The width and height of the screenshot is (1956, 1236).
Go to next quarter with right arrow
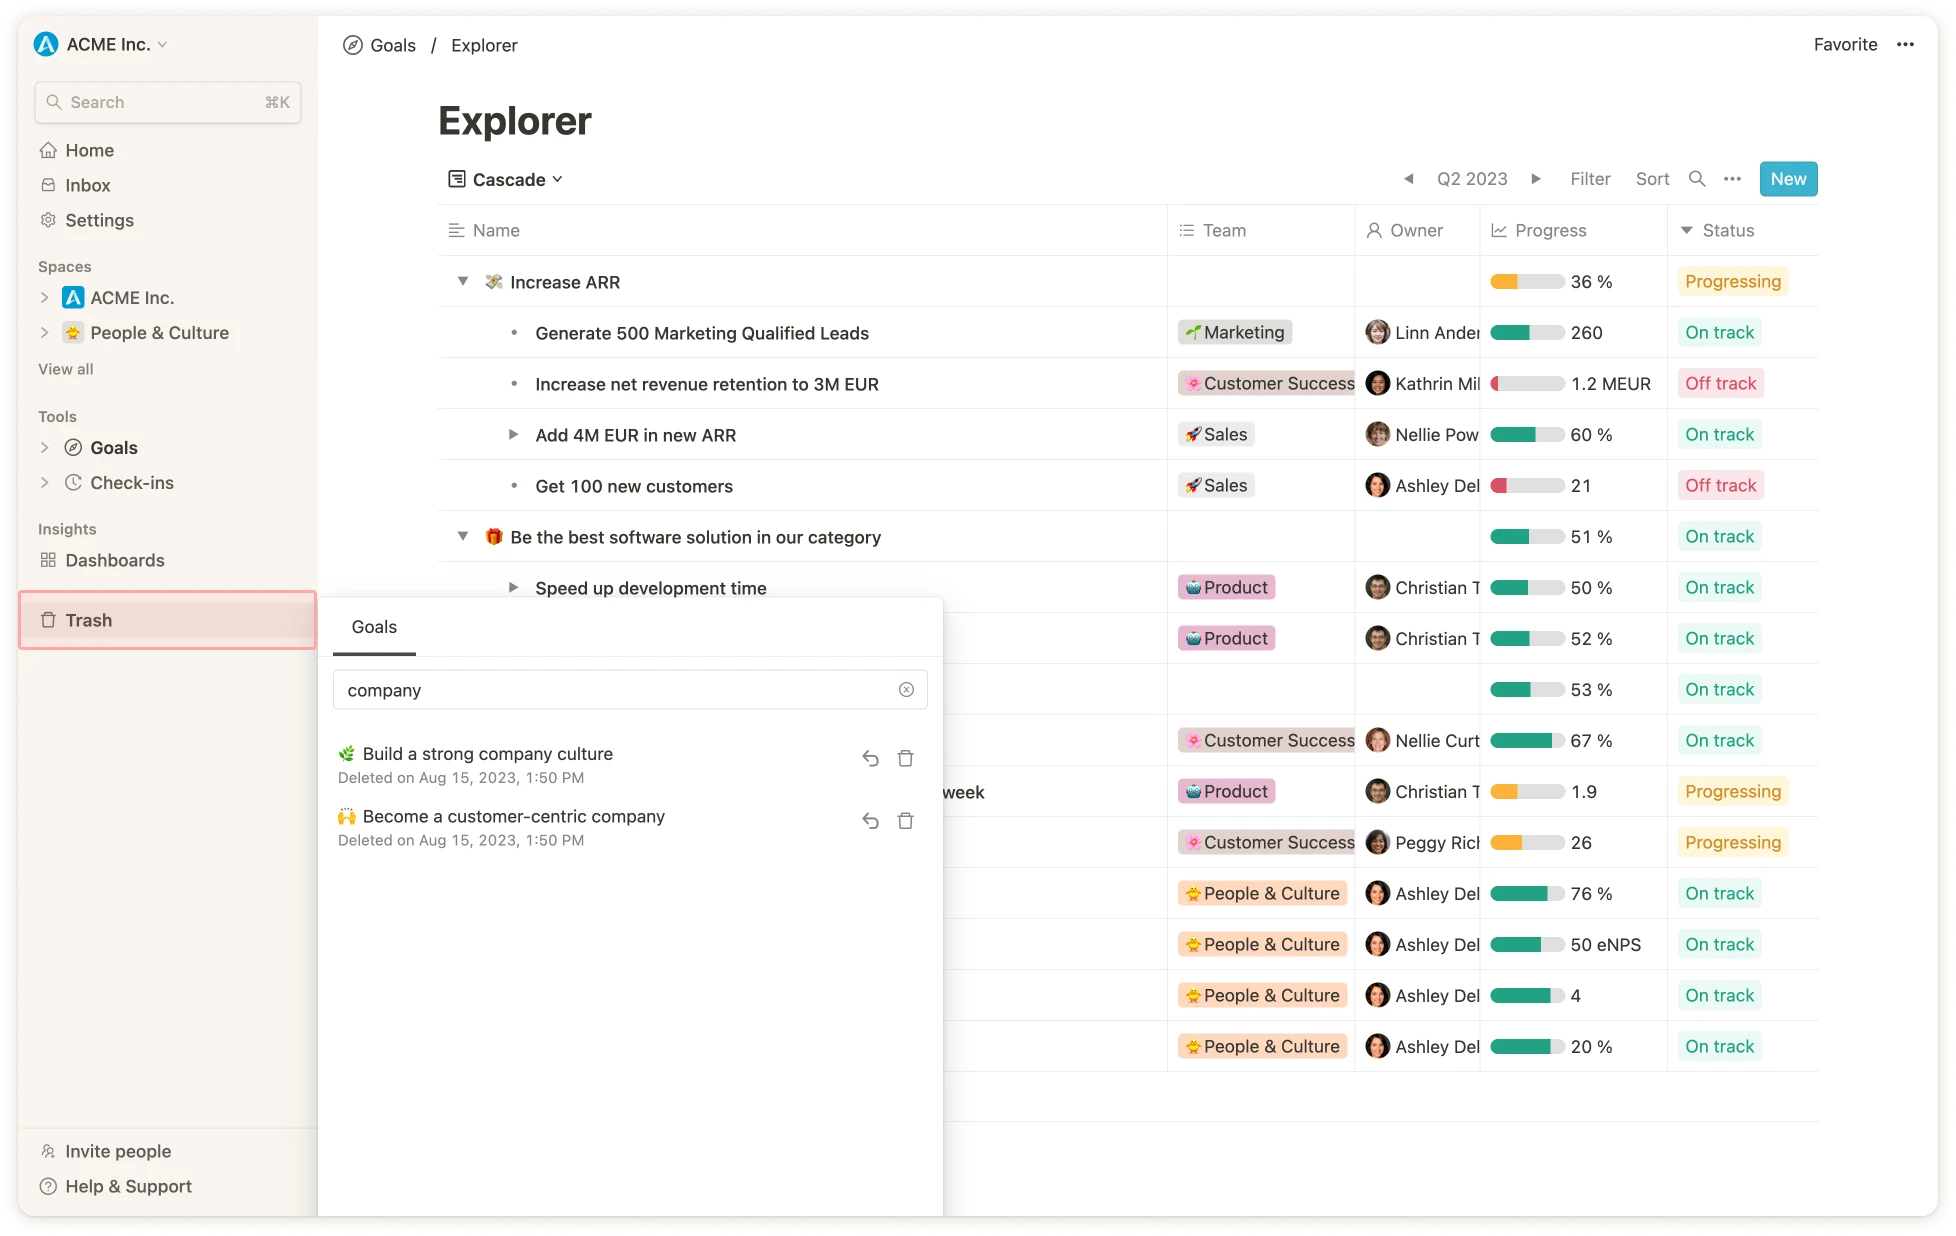pyautogui.click(x=1536, y=179)
